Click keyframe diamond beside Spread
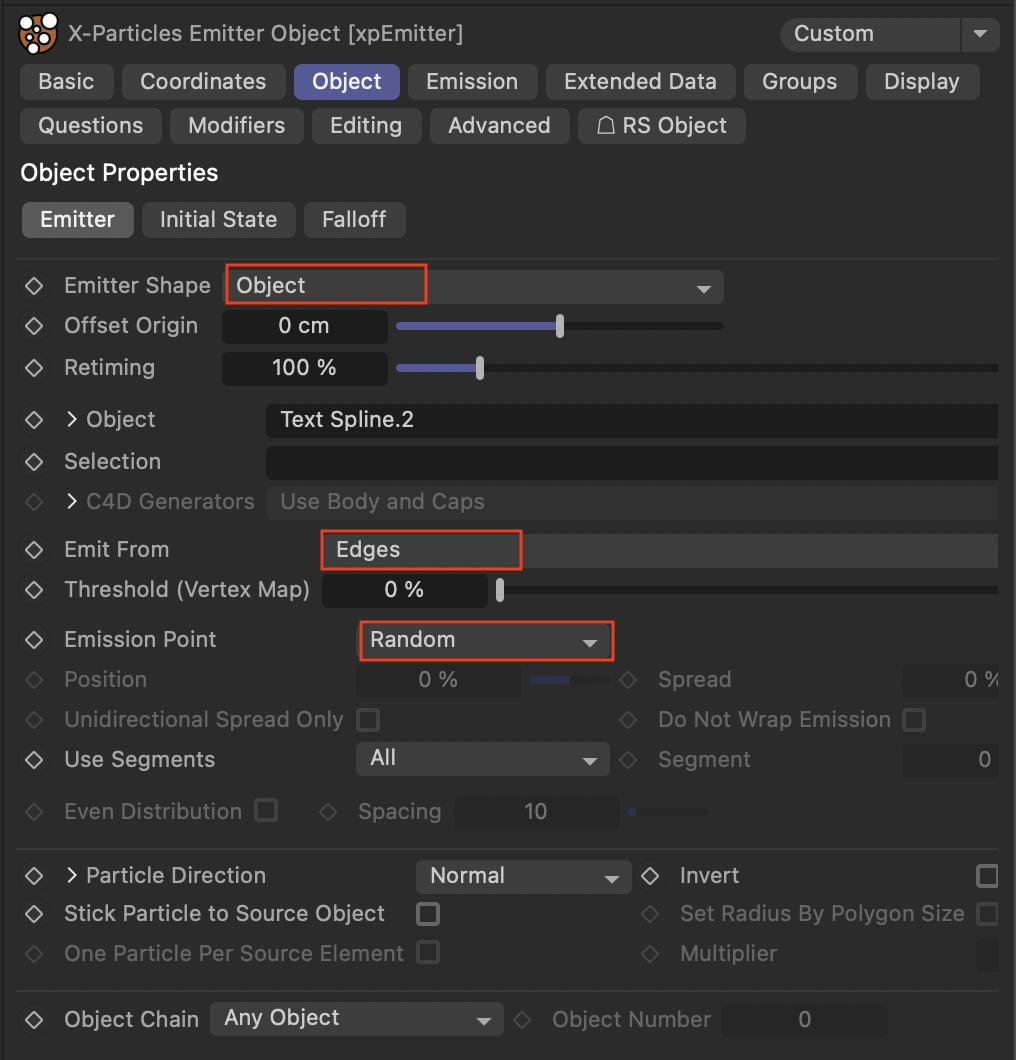The height and width of the screenshot is (1060, 1016). pyautogui.click(x=628, y=680)
